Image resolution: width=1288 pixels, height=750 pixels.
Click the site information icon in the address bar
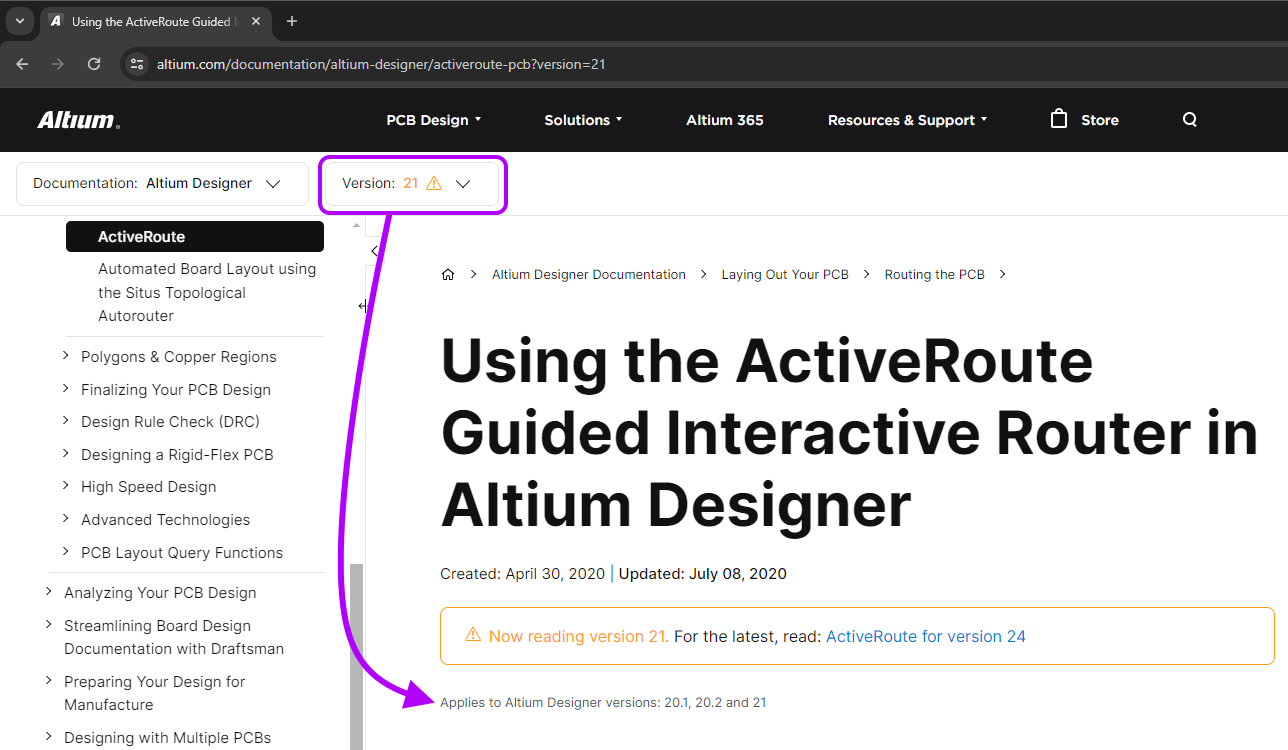138,64
